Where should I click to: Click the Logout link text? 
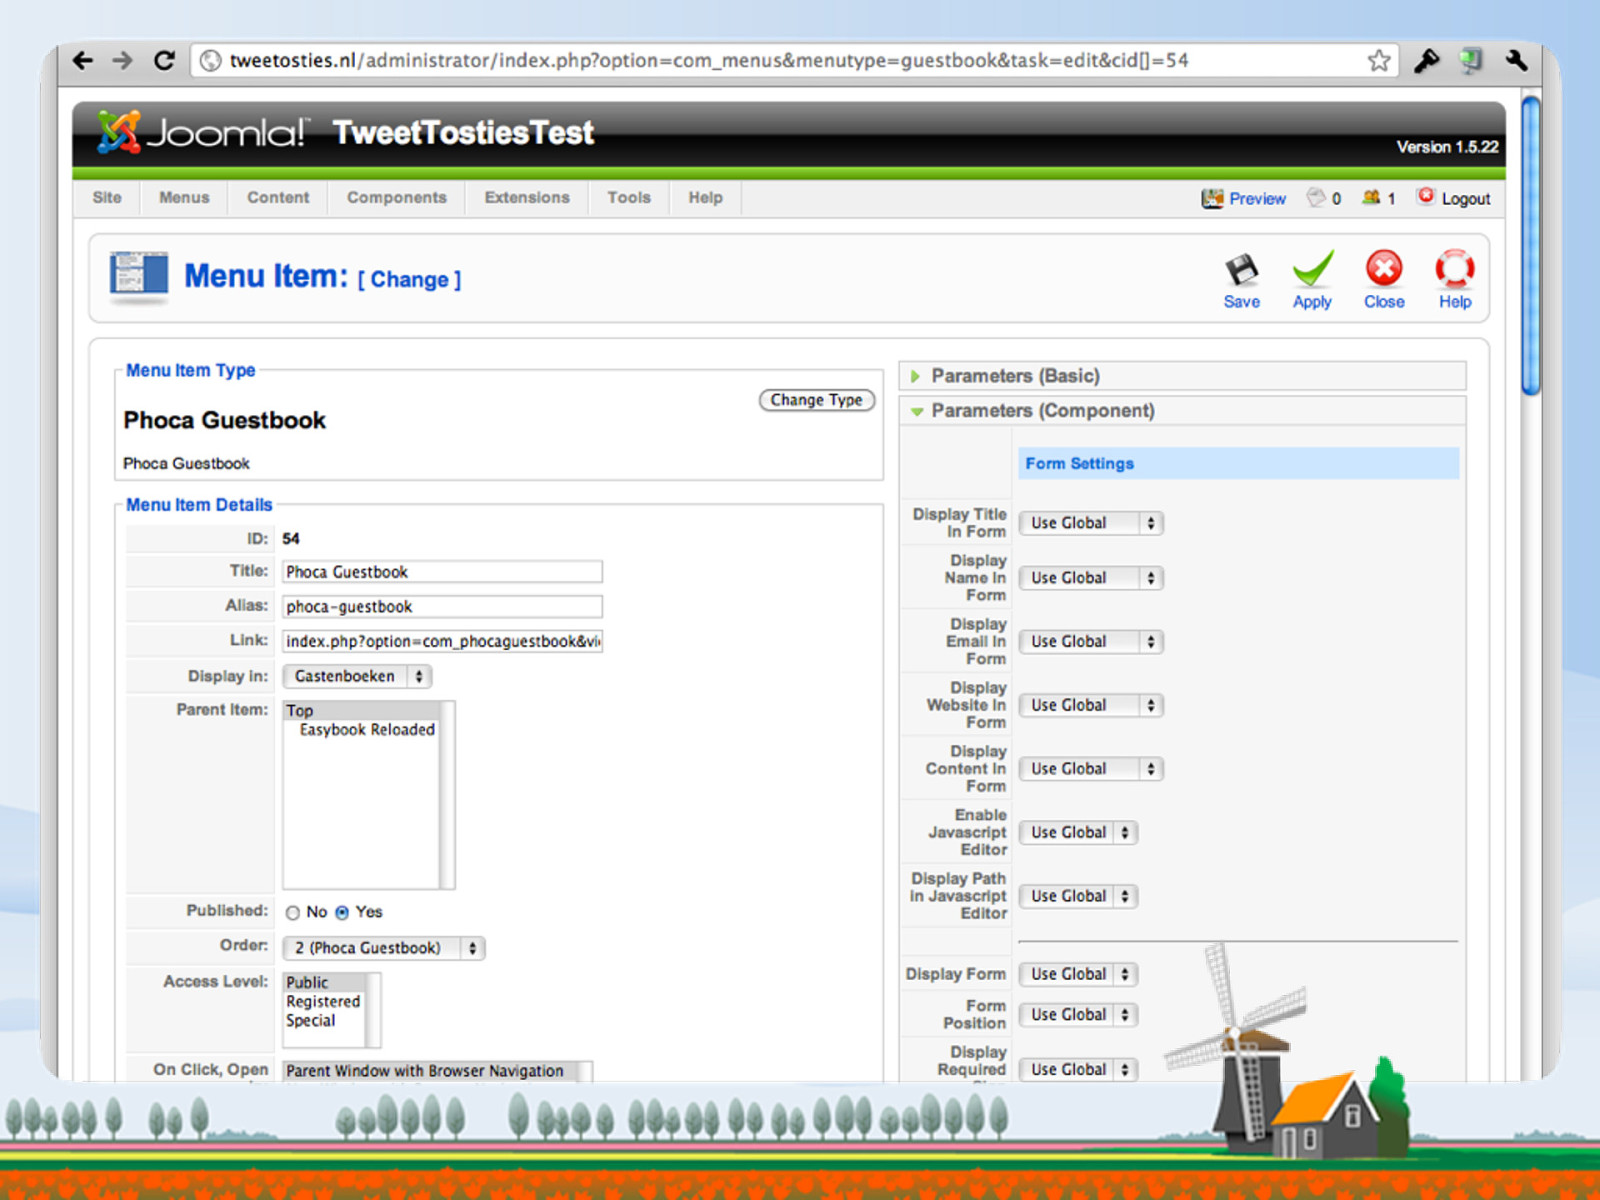(x=1465, y=199)
